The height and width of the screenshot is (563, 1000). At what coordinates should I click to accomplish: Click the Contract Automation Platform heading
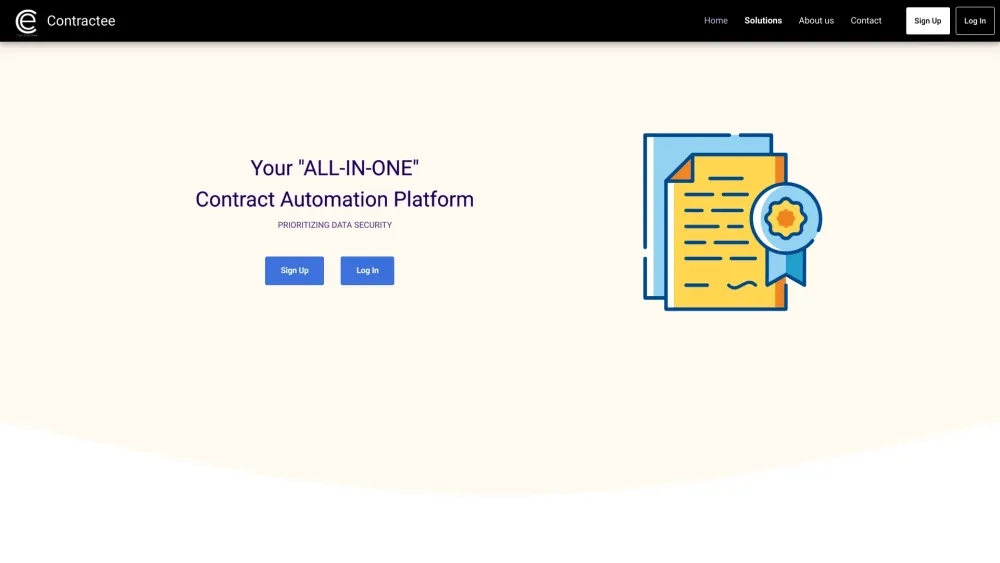point(334,199)
